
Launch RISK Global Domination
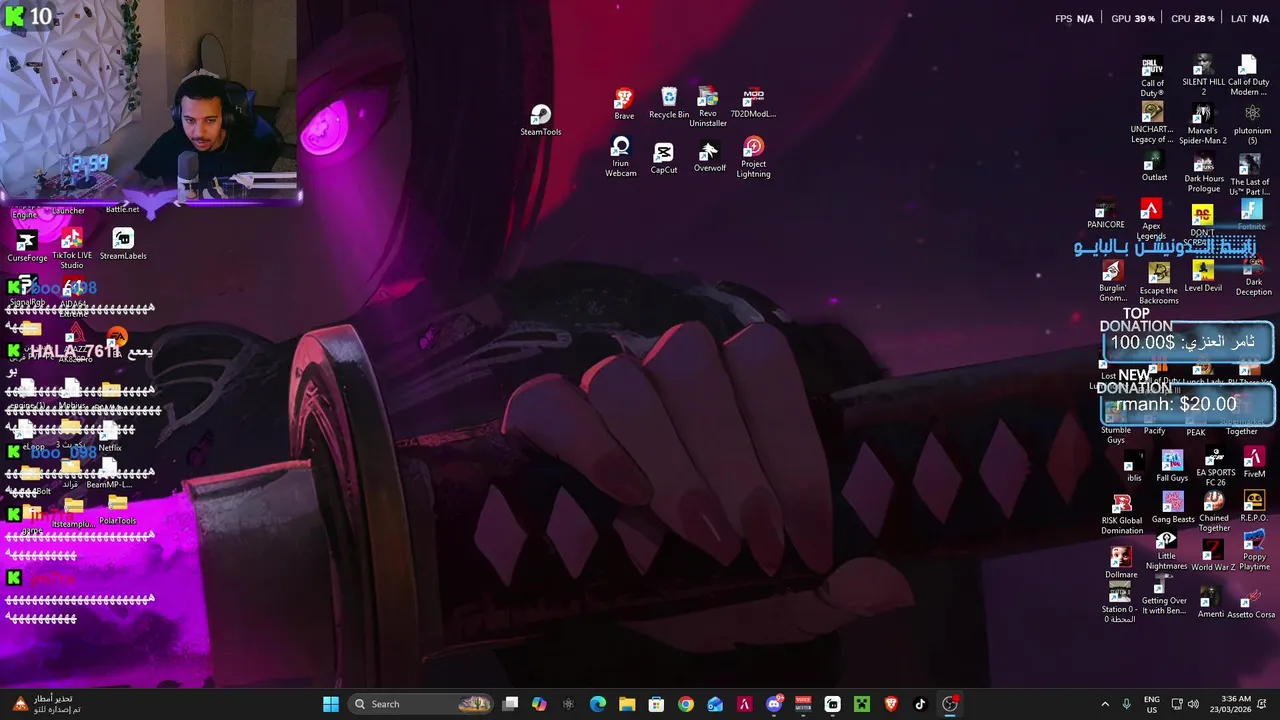tap(1122, 514)
